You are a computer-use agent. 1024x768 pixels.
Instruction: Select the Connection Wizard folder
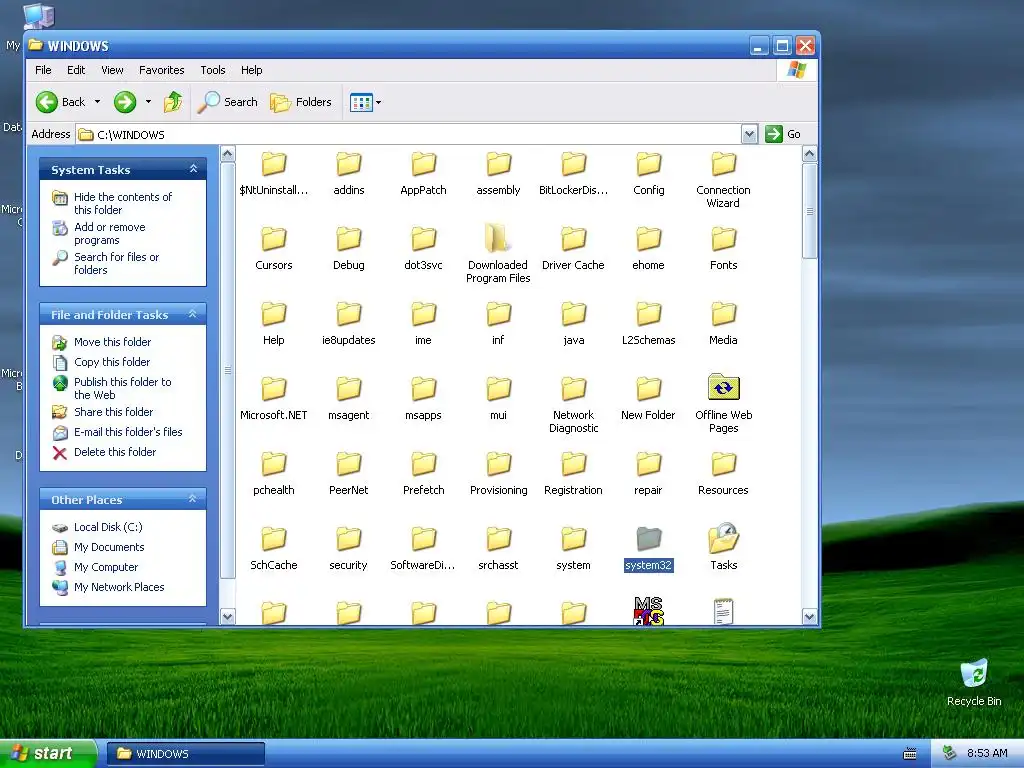(x=723, y=180)
